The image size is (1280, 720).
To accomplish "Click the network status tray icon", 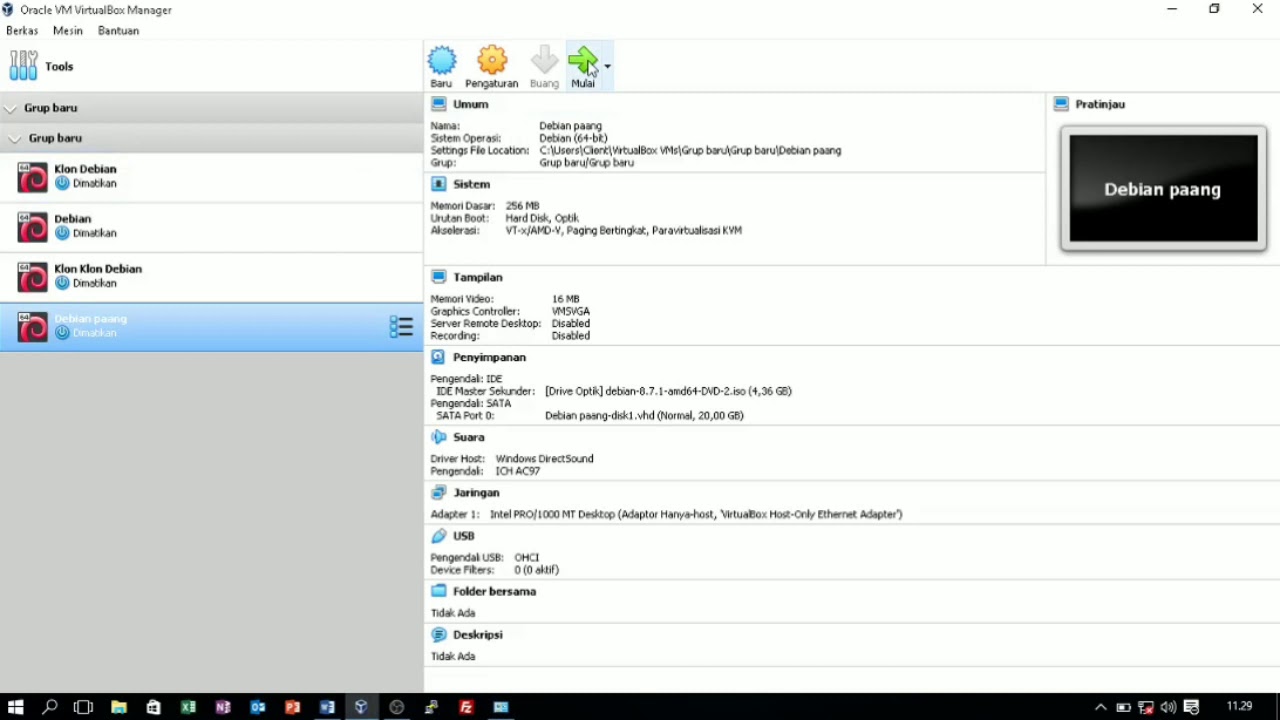I will (1146, 707).
